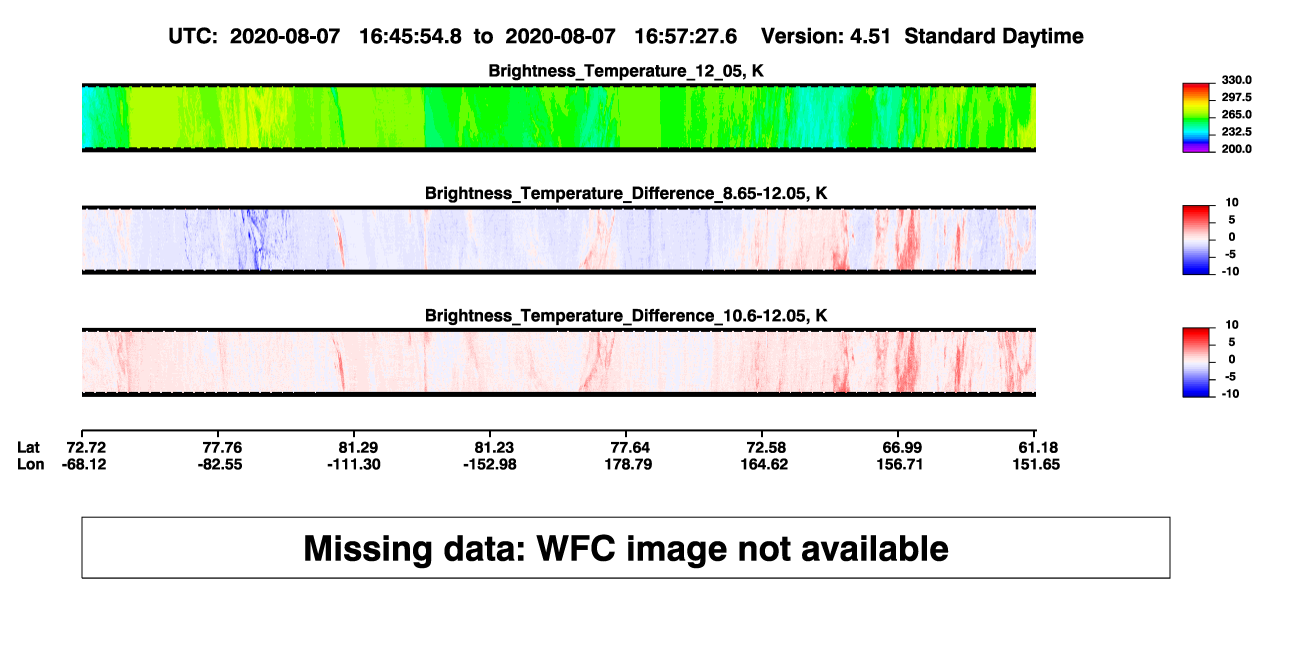Screen dimensions: 1300x667
Task: Click longitude value 164.62
Action: (762, 464)
